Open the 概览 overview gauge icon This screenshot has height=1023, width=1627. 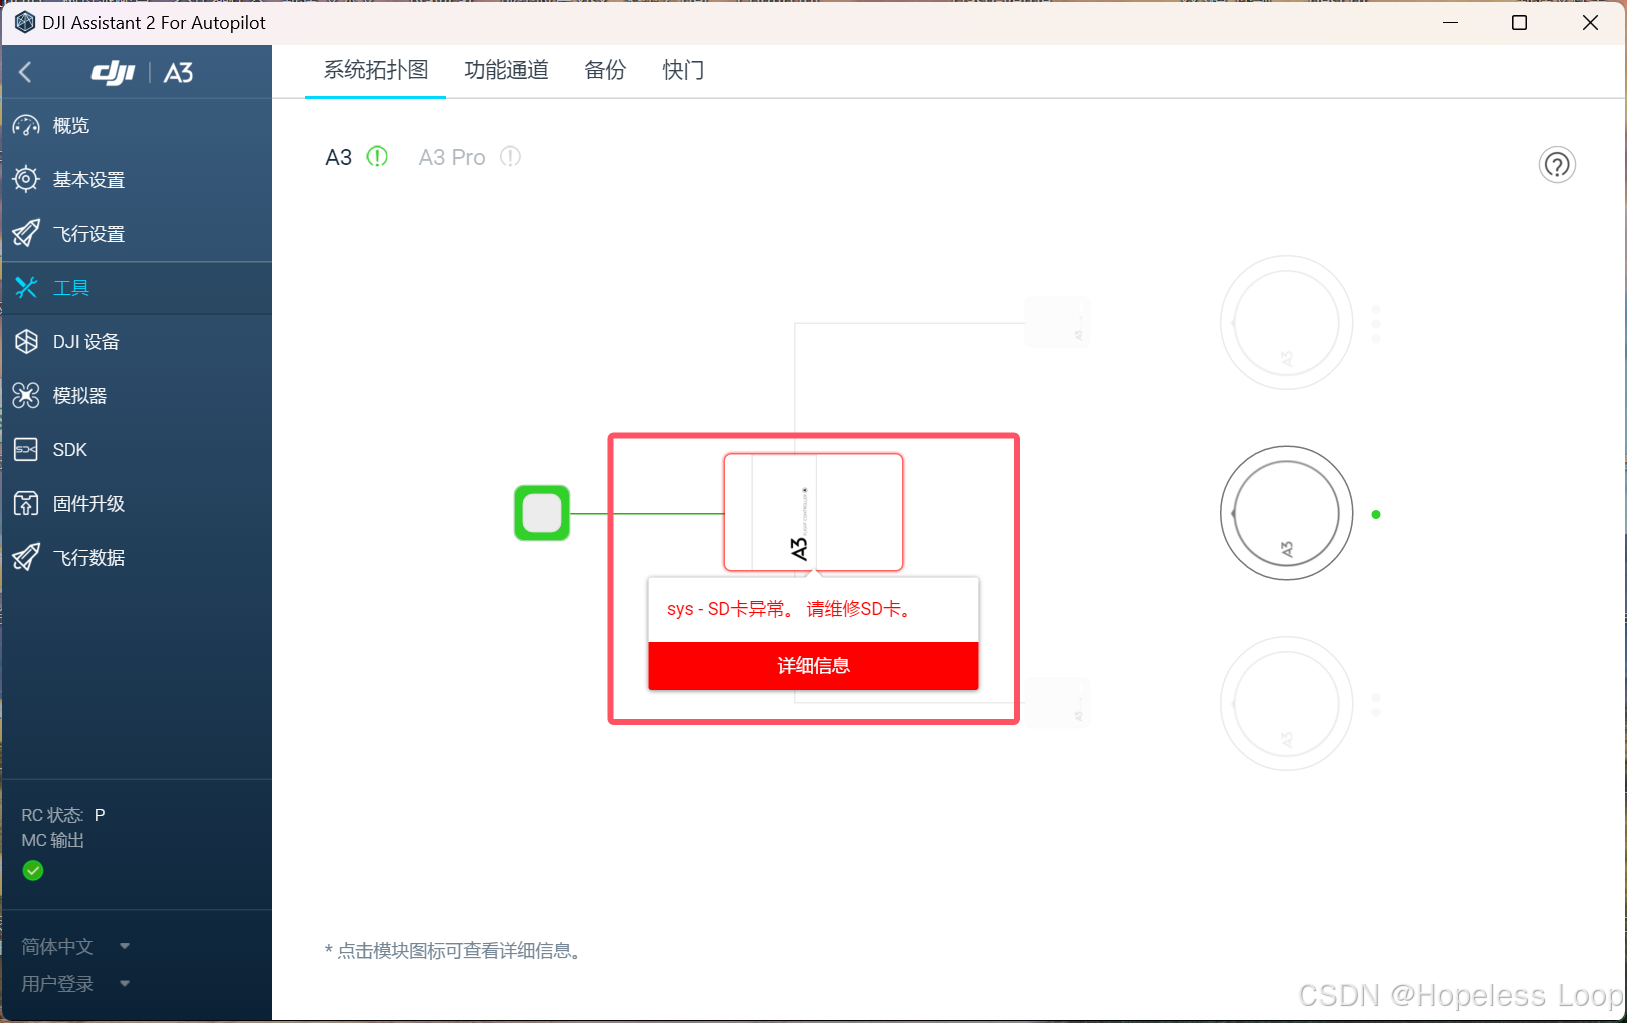click(x=26, y=126)
